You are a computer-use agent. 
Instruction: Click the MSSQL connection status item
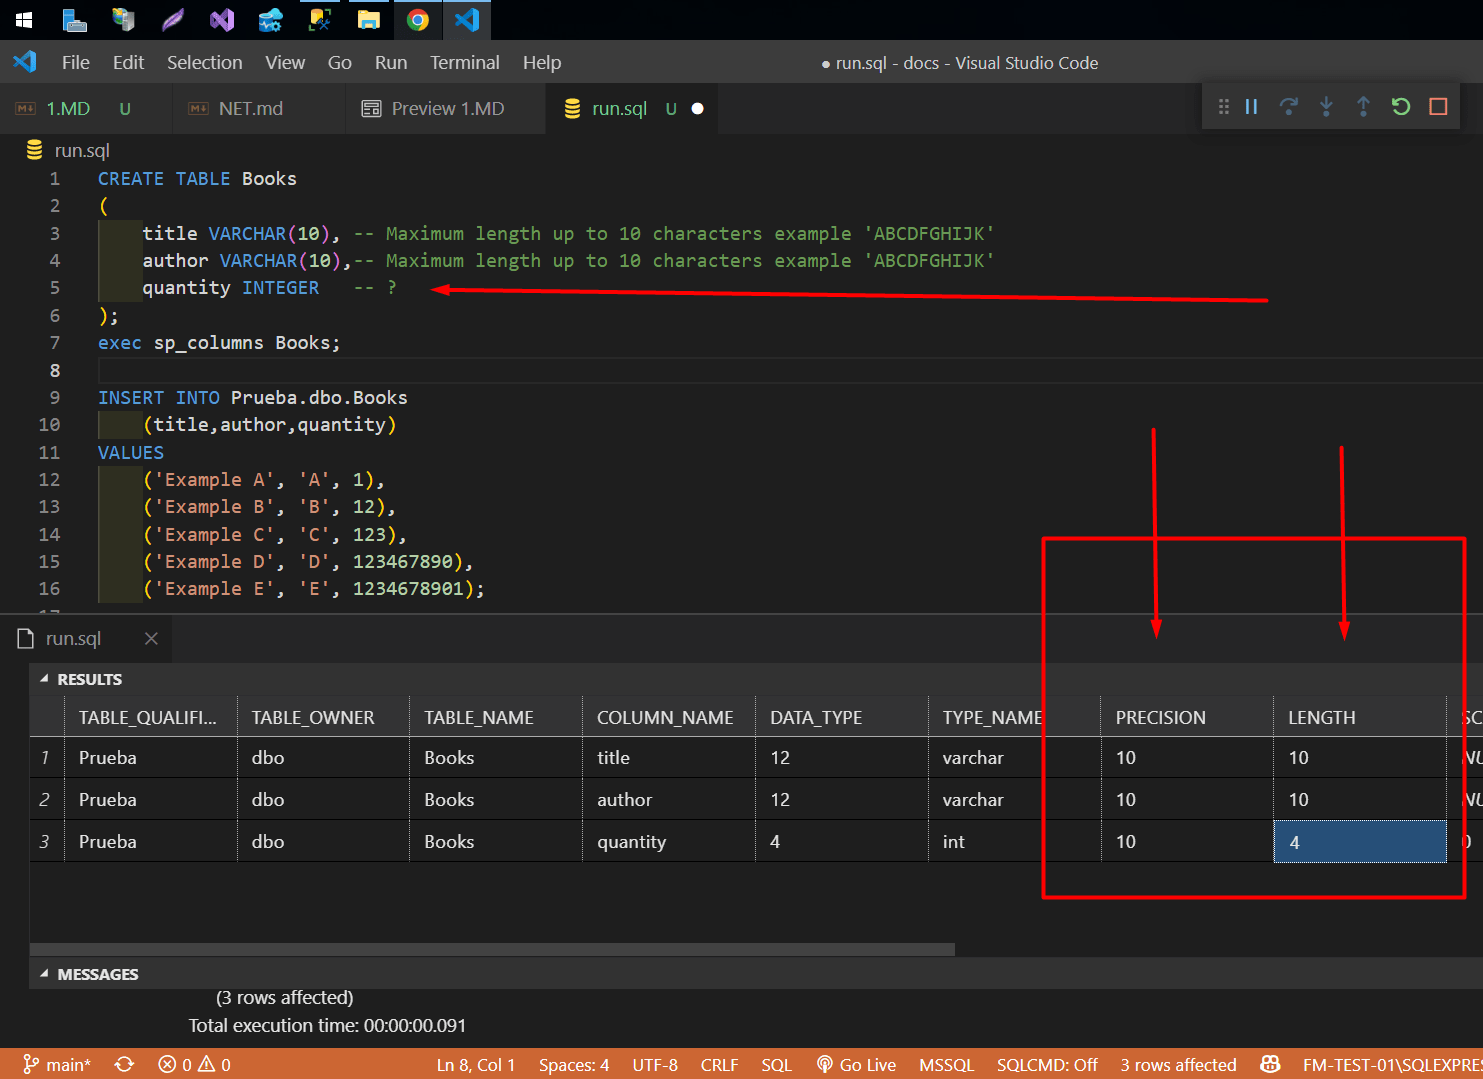(x=945, y=1064)
